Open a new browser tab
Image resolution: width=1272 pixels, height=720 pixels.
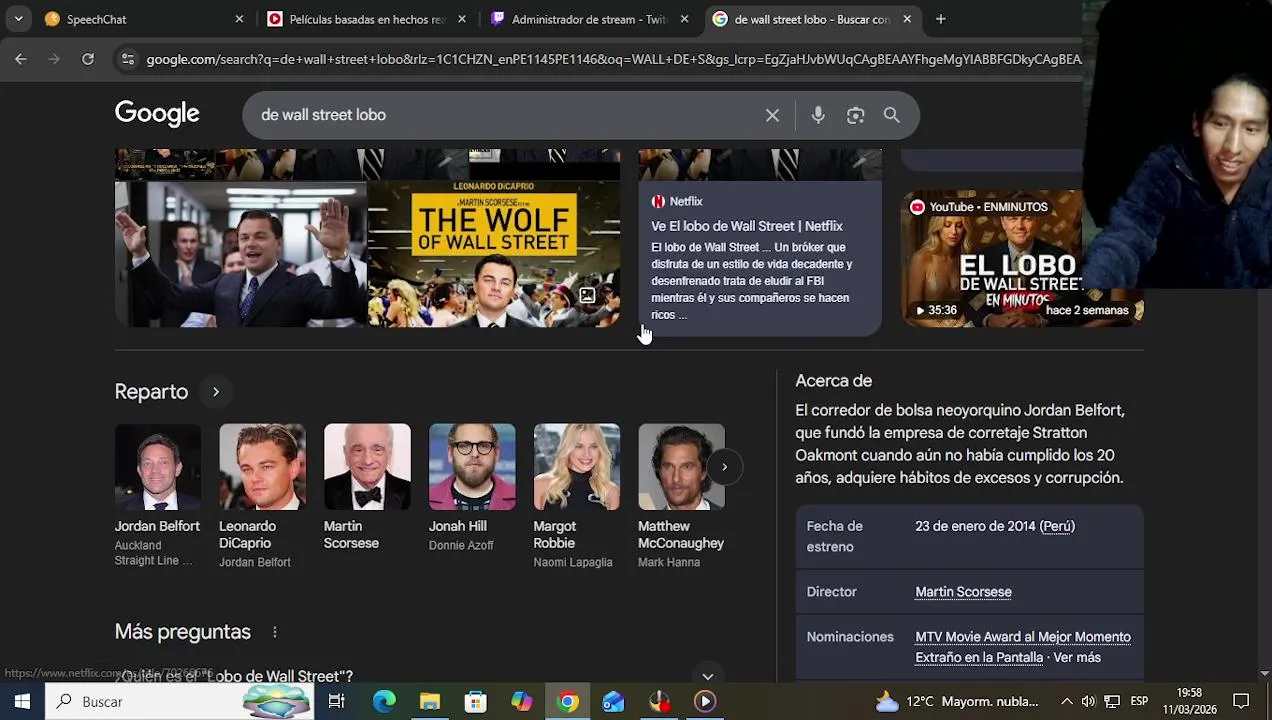[x=940, y=19]
